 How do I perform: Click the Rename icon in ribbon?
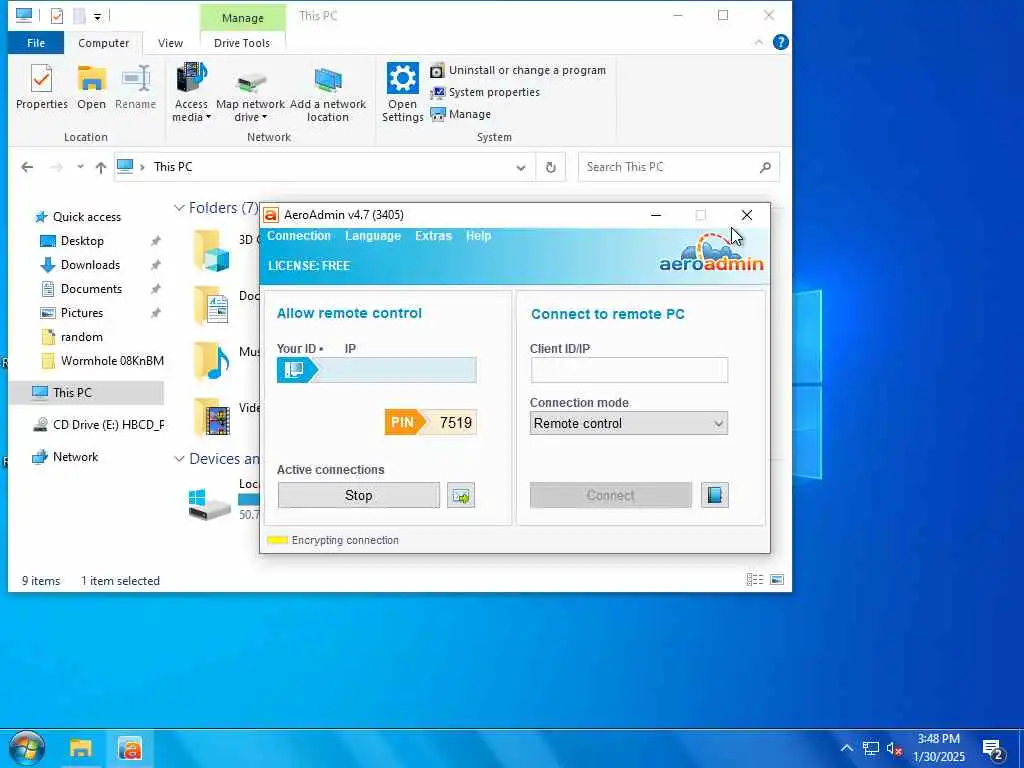136,87
